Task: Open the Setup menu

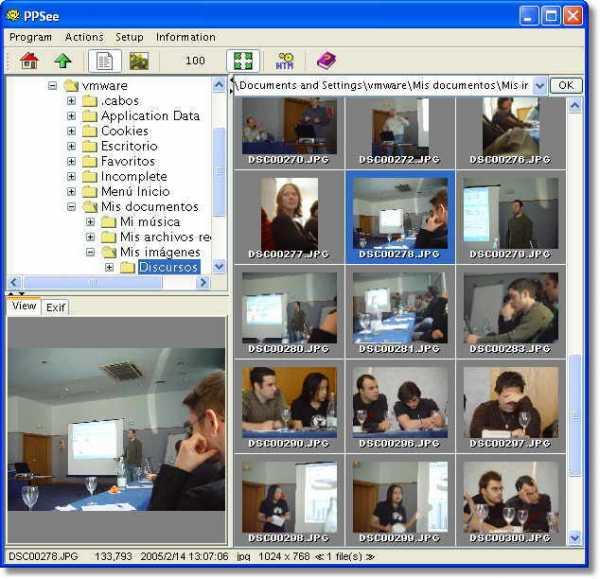Action: pyautogui.click(x=129, y=37)
